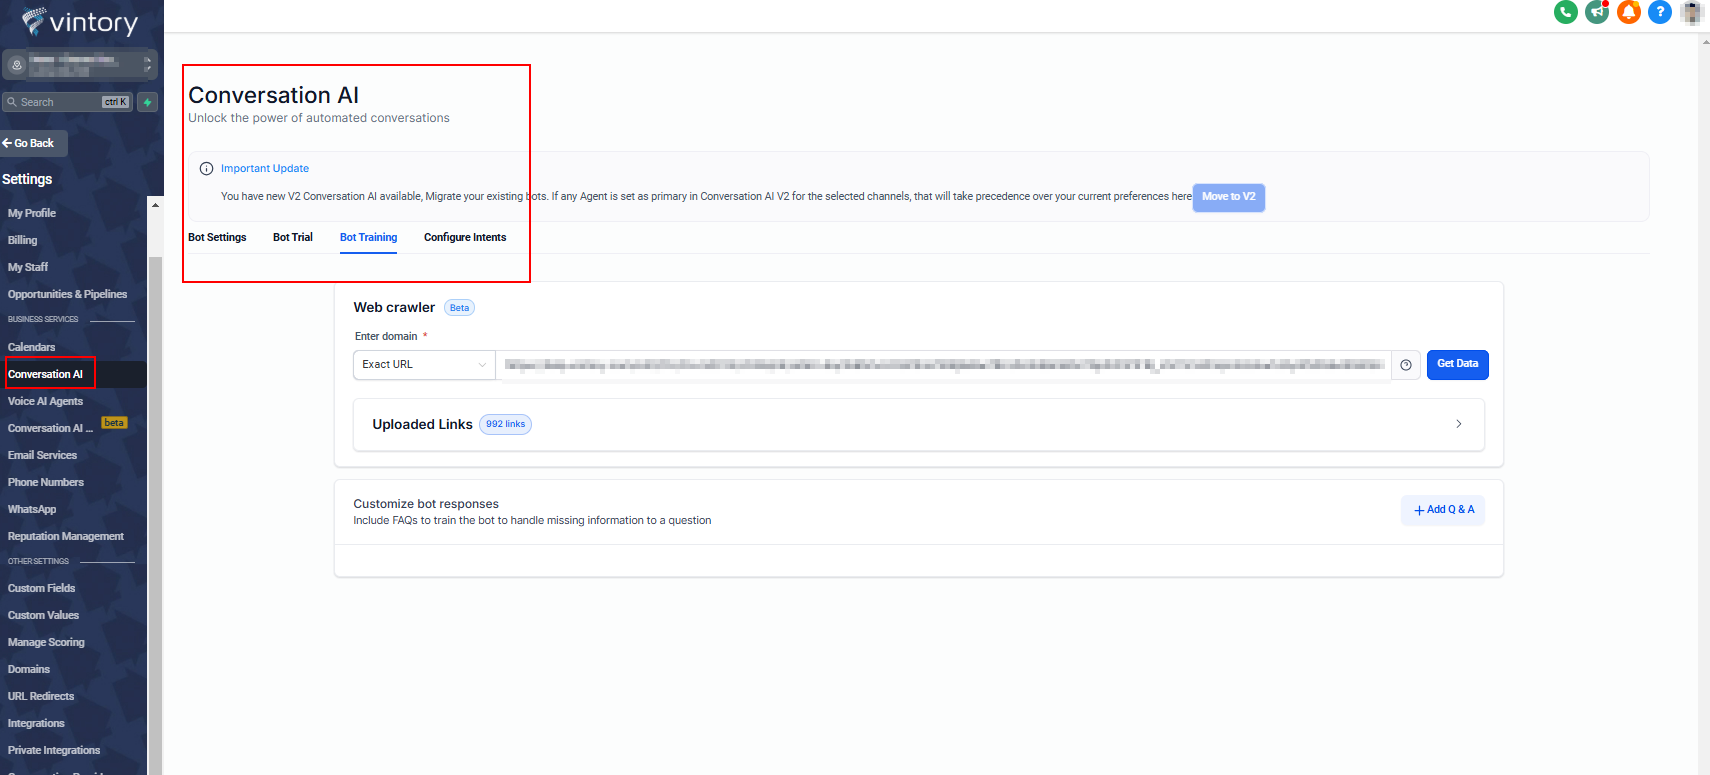Open Reputation Management settings

66,536
